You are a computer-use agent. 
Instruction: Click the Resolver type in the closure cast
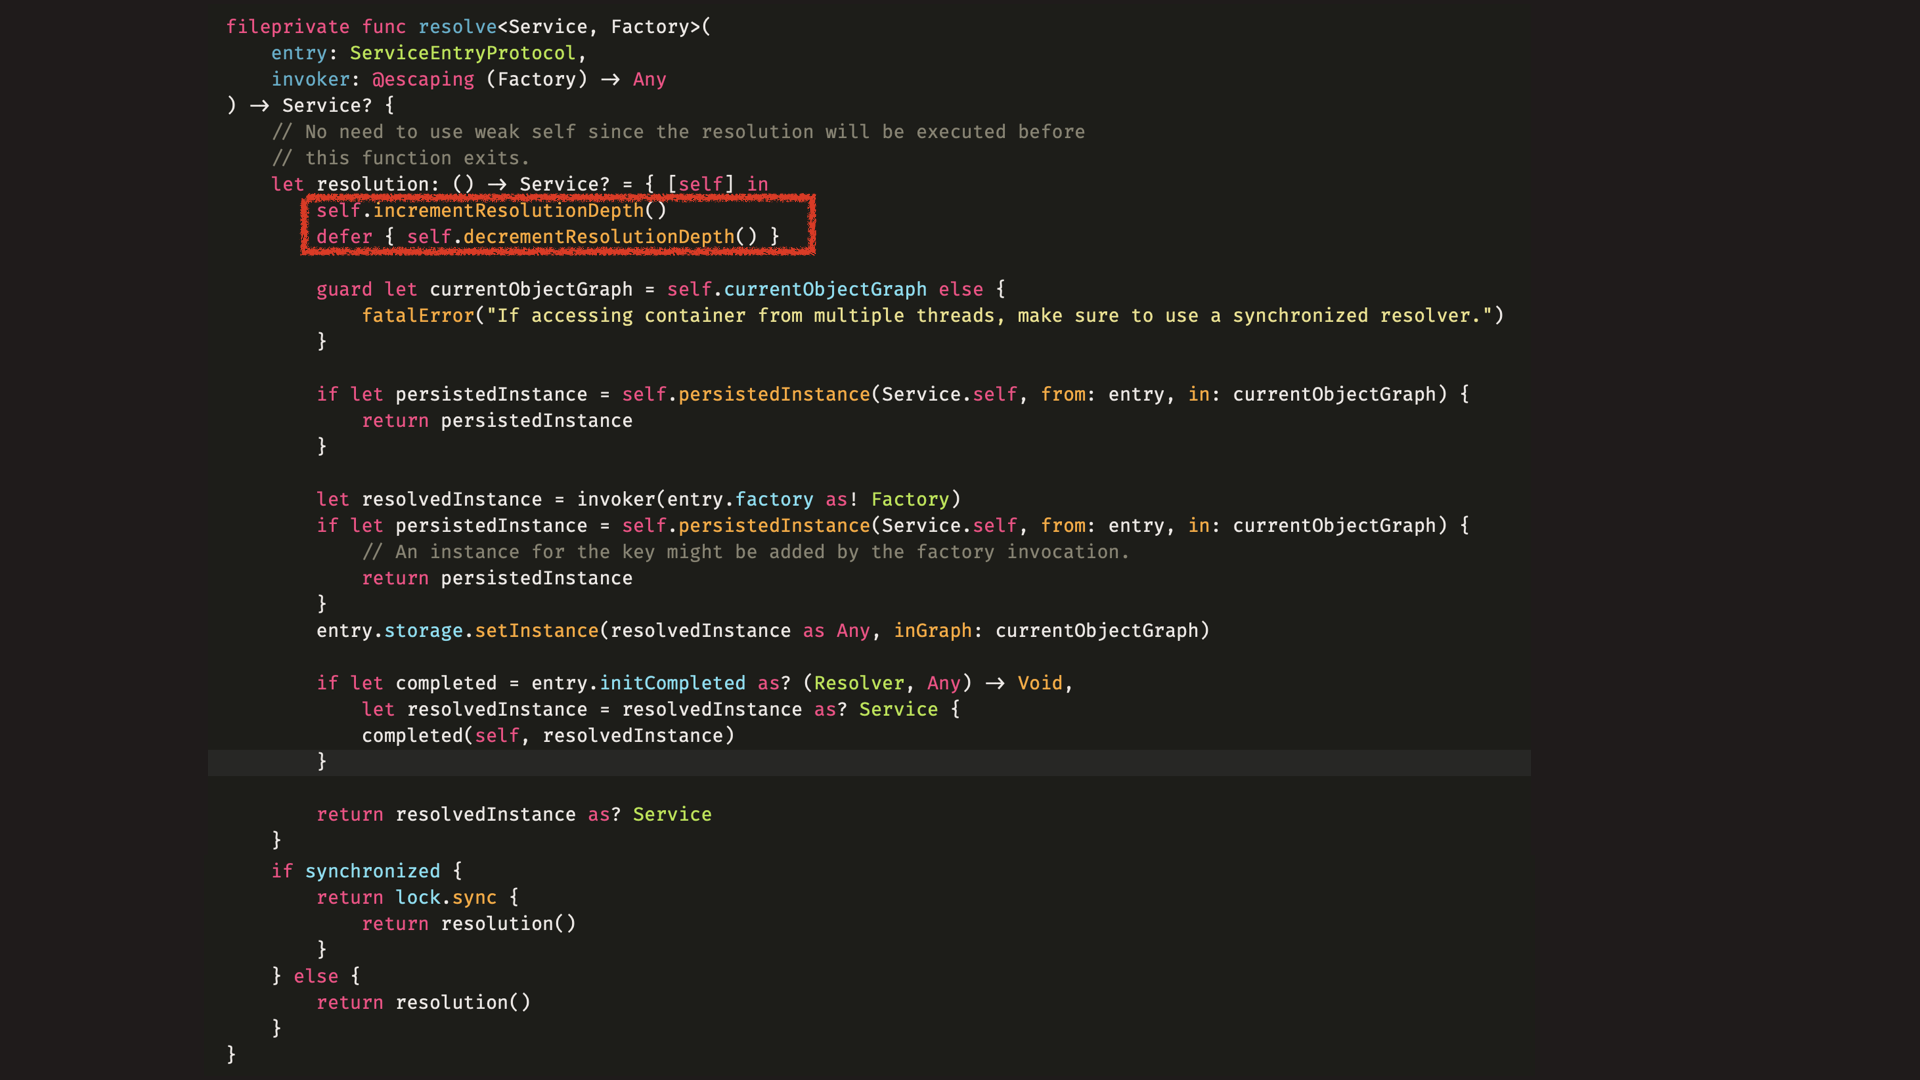(x=858, y=683)
